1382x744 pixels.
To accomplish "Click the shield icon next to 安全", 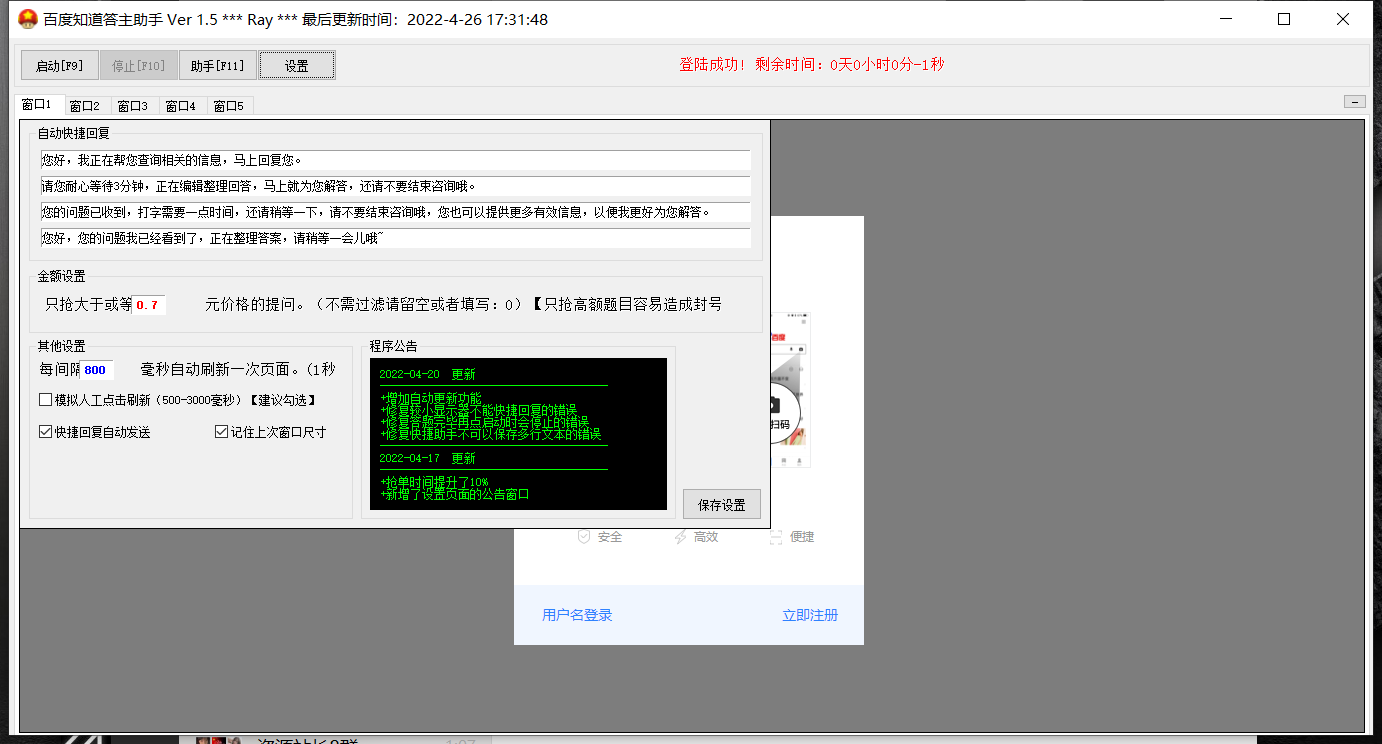I will (x=584, y=537).
